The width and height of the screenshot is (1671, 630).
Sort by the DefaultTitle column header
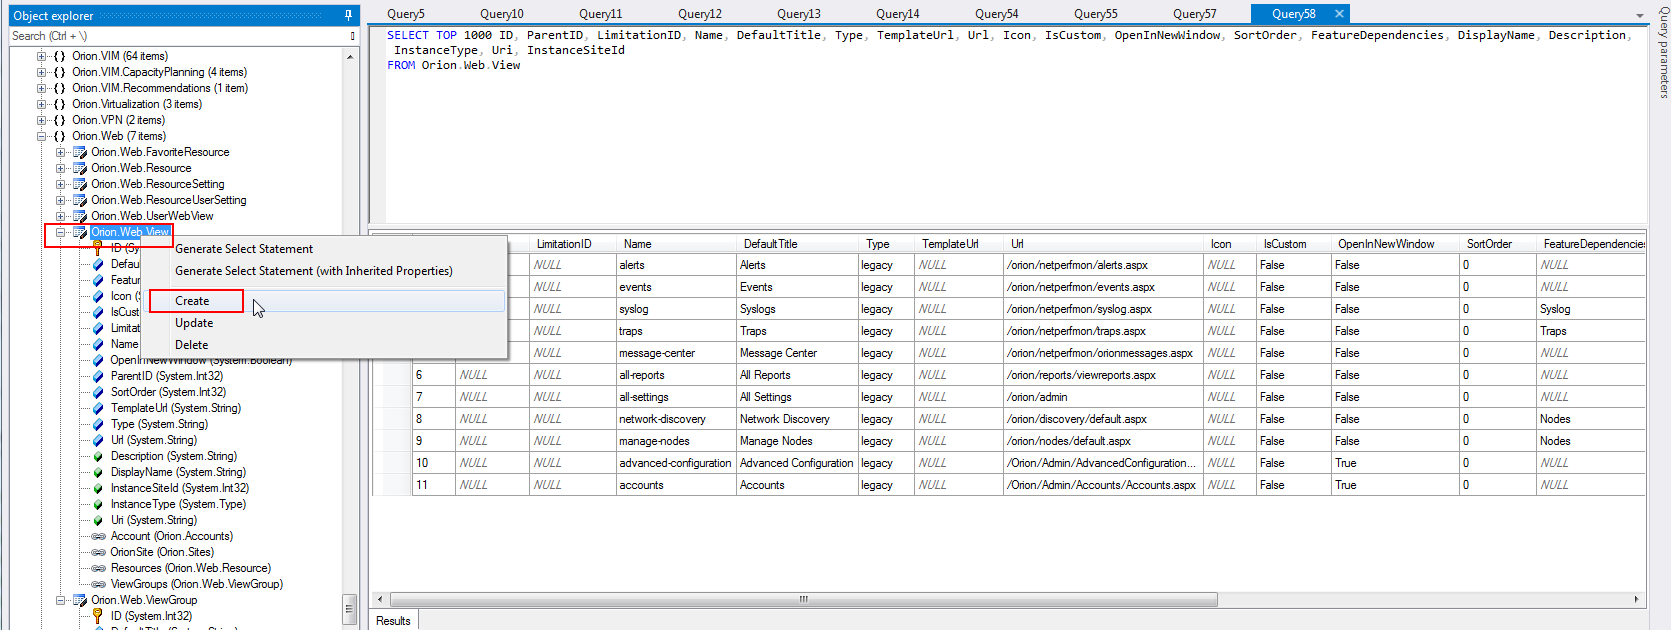coord(797,244)
